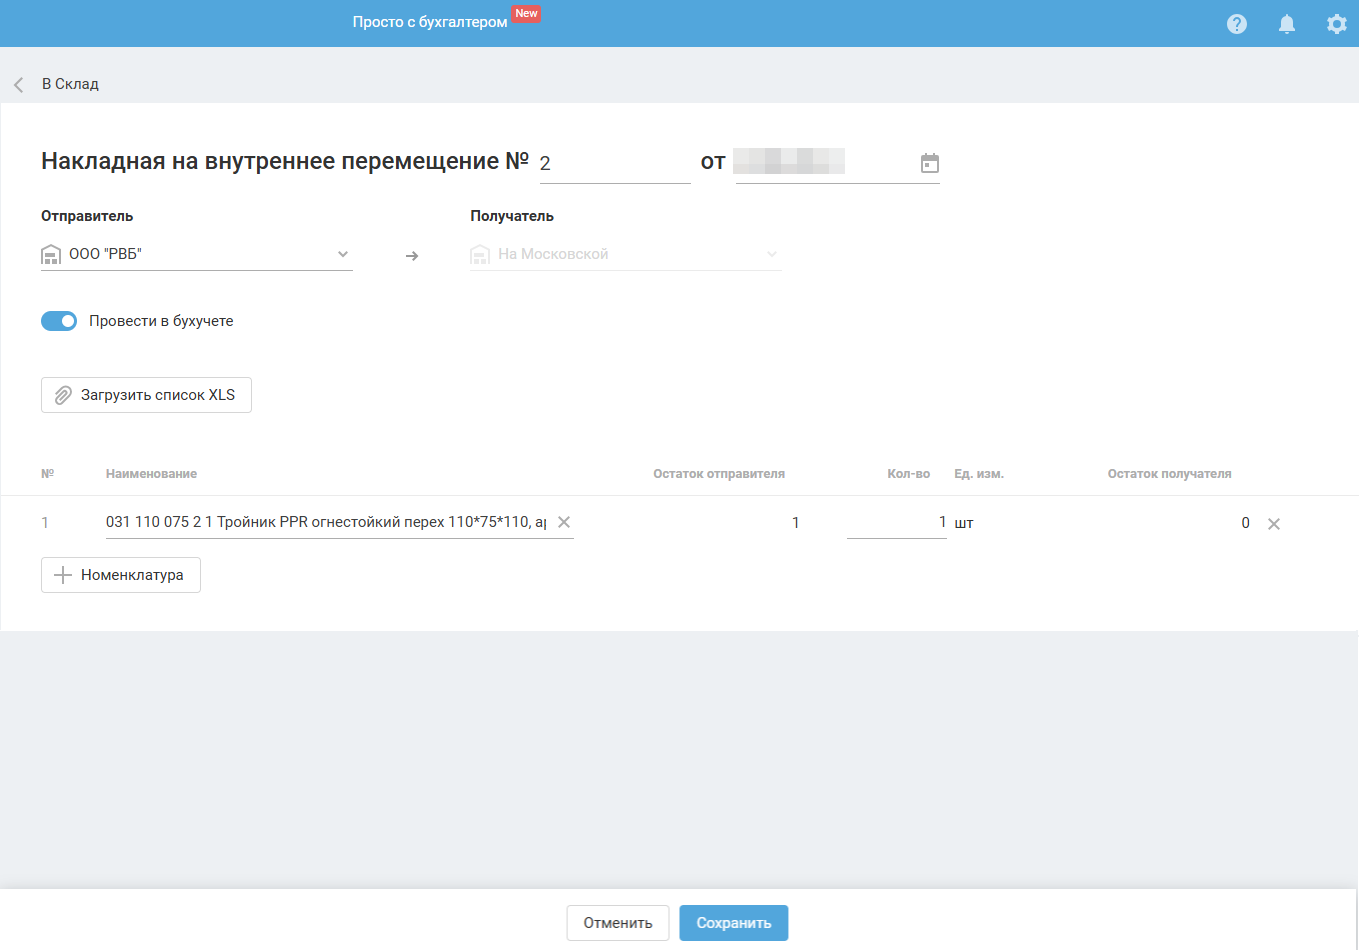Click invoice number input field
Screen dimensions: 1359x951
(x=615, y=163)
